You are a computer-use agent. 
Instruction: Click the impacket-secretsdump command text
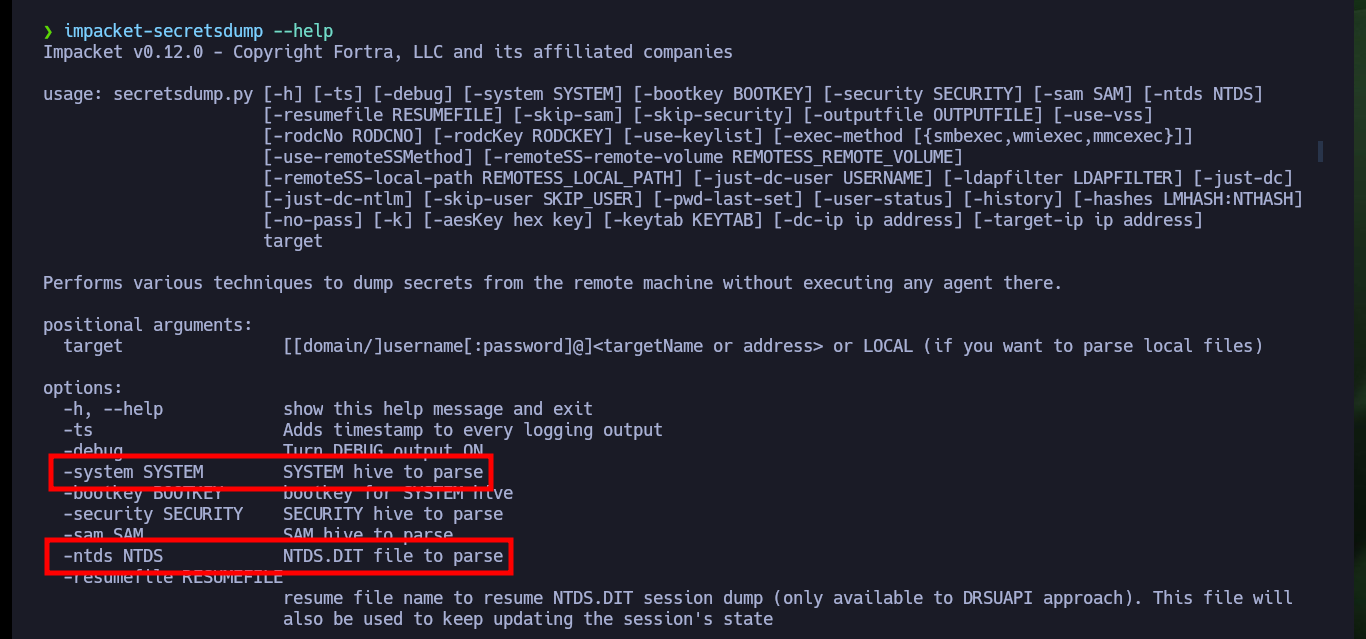[x=163, y=31]
